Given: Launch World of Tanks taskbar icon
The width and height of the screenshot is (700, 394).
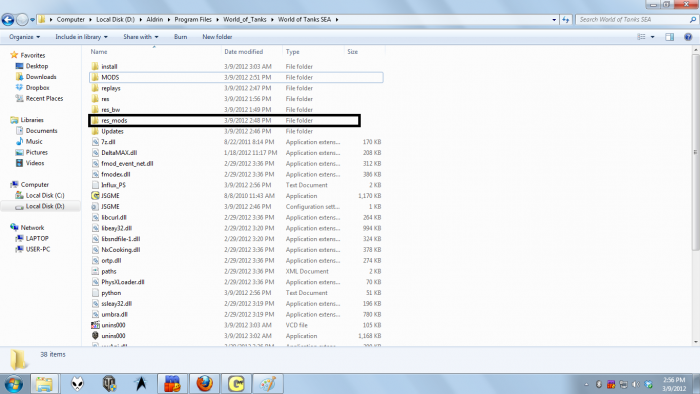Looking at the screenshot, I should pos(109,383).
